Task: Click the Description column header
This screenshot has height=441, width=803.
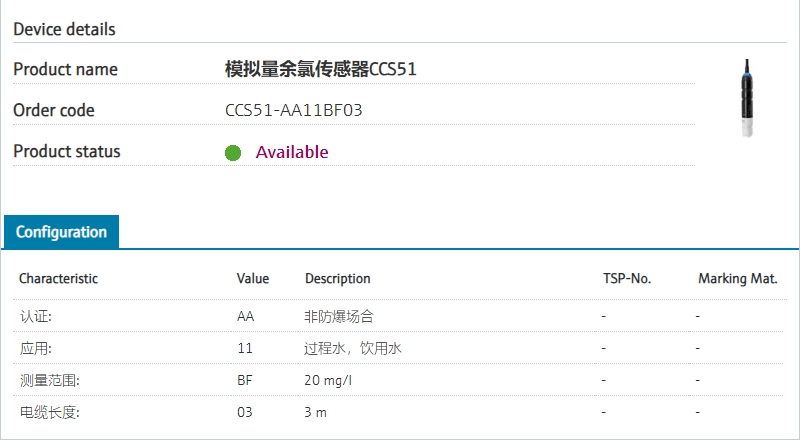Action: pyautogui.click(x=338, y=279)
